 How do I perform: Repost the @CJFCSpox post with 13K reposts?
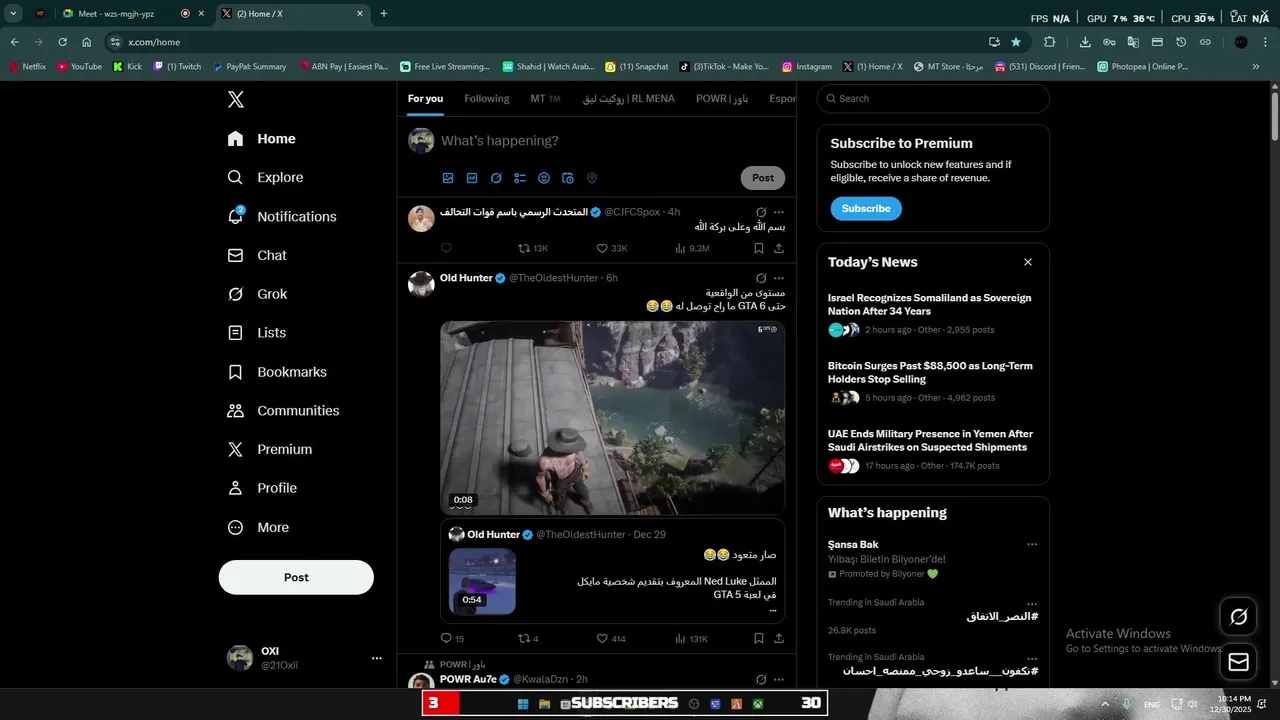(x=533, y=248)
